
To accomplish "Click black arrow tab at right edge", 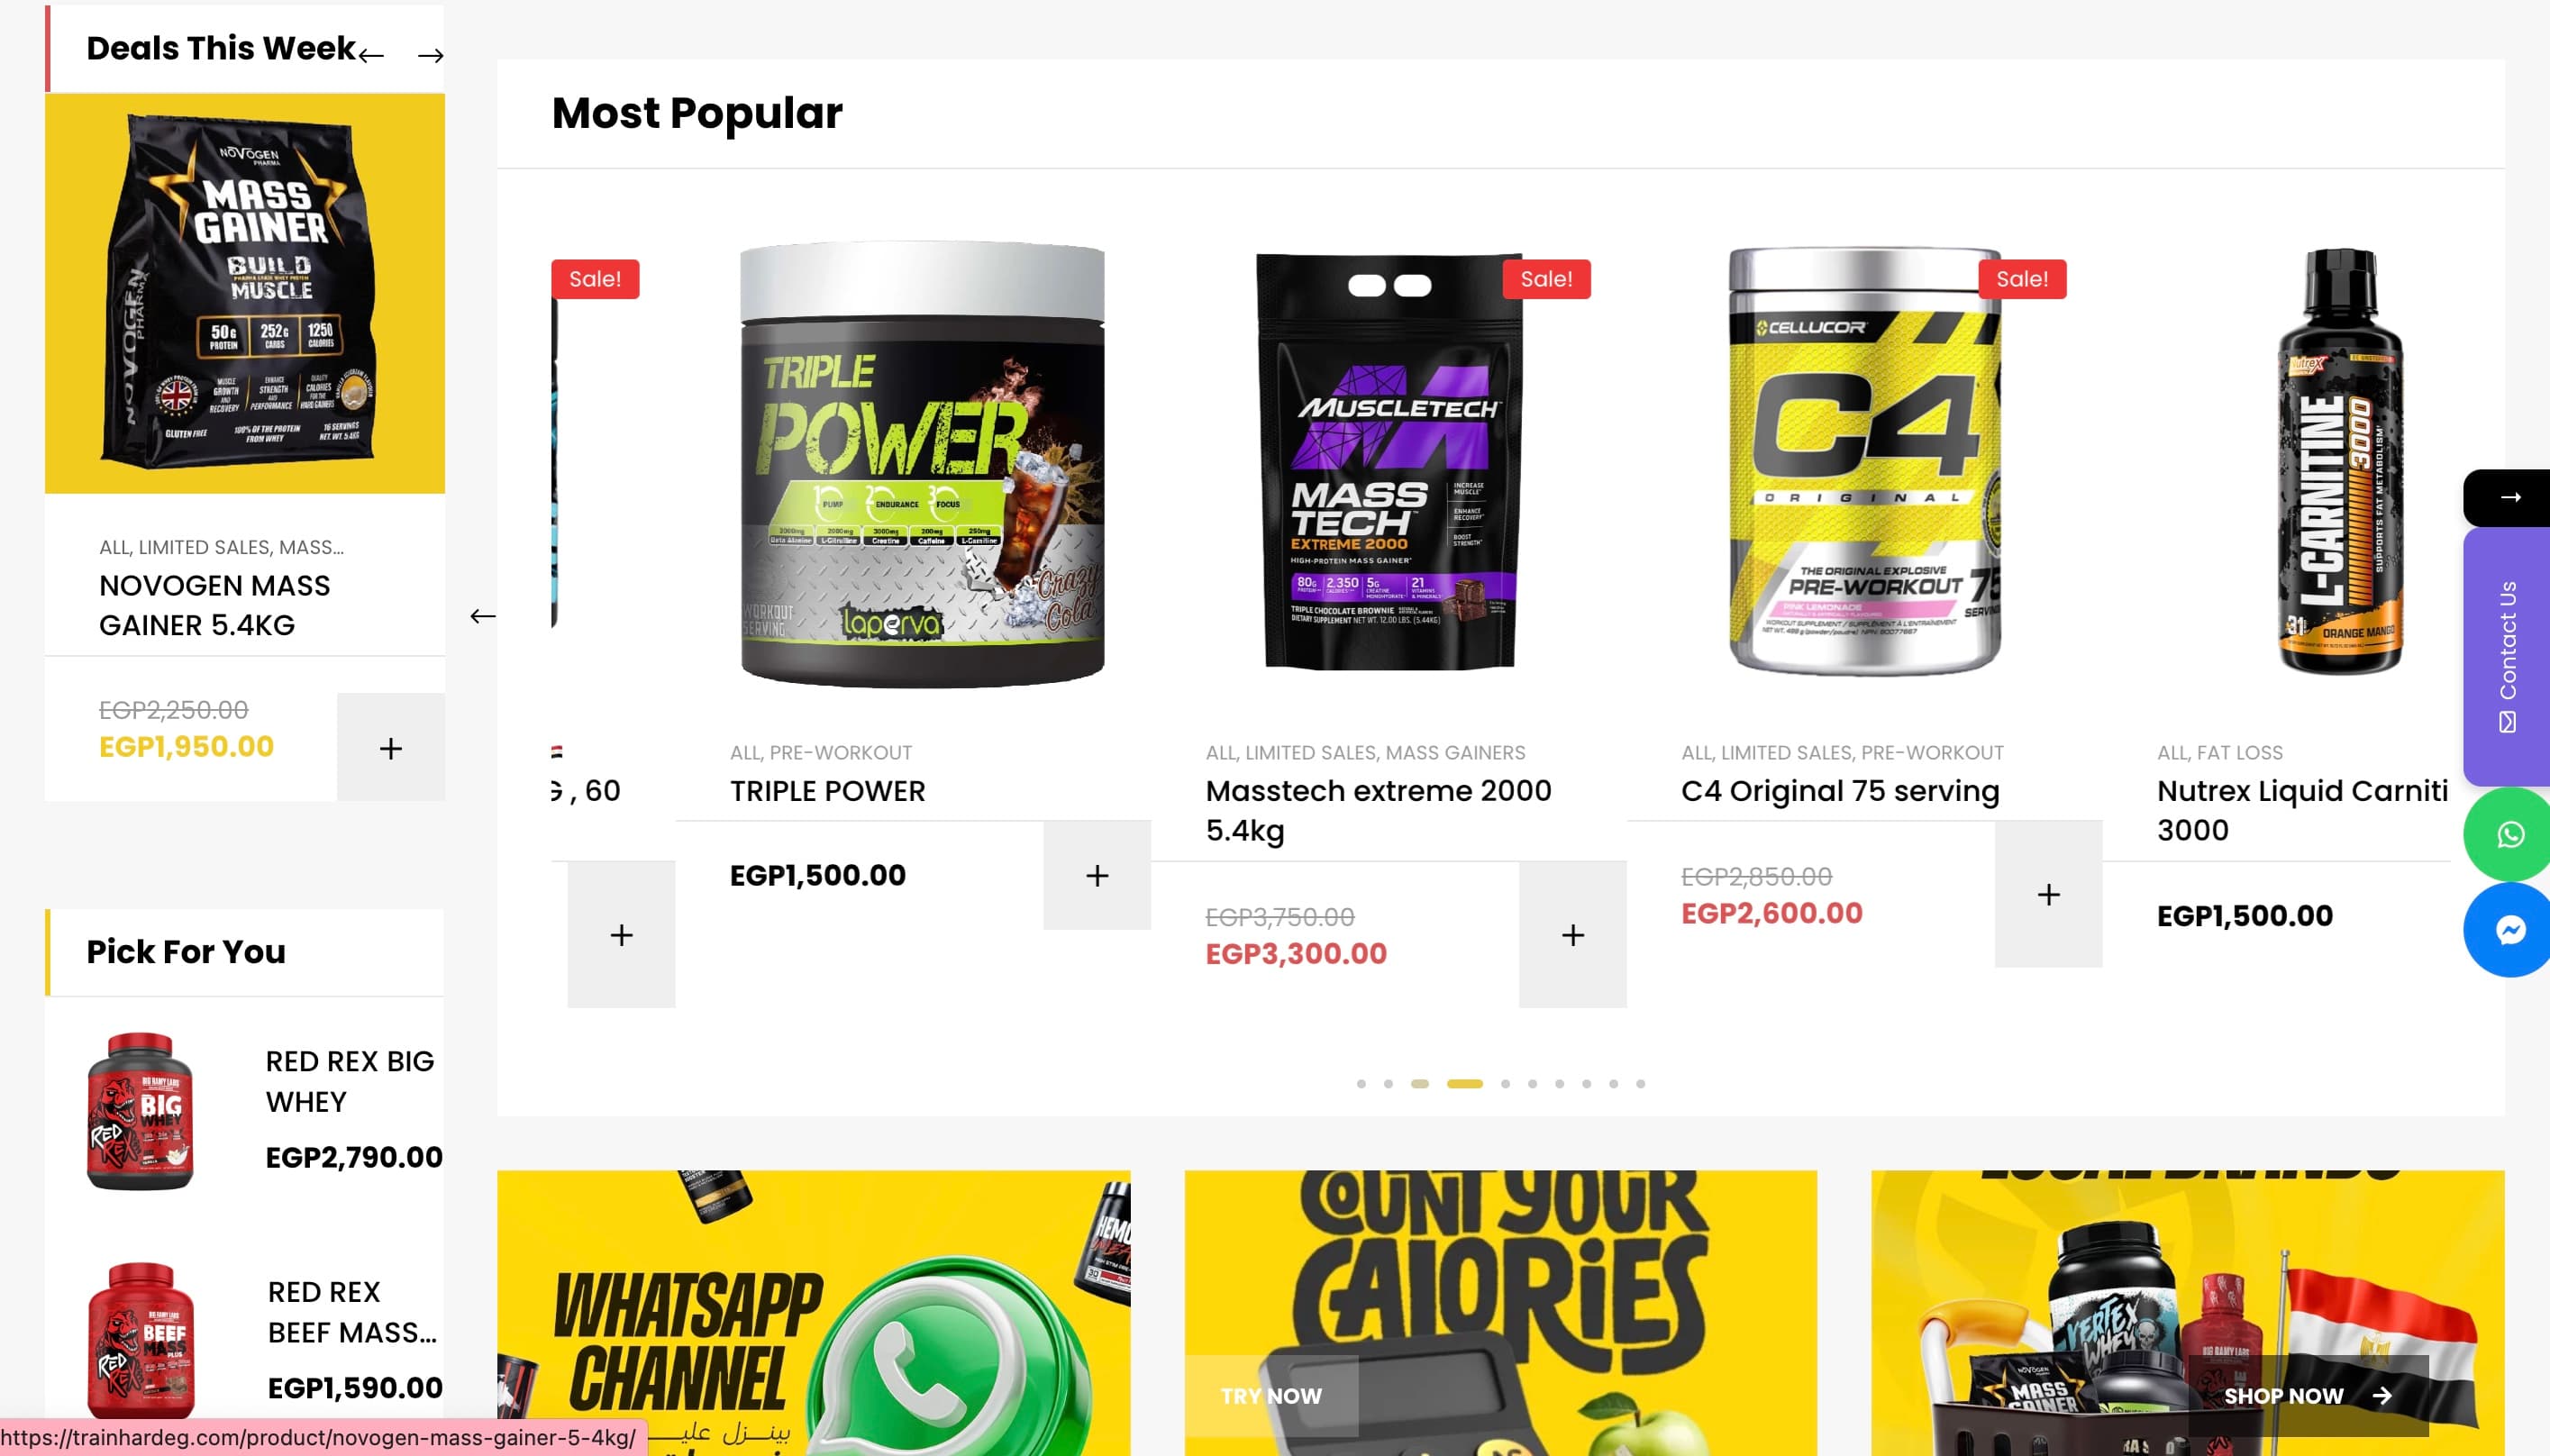I will tap(2508, 497).
